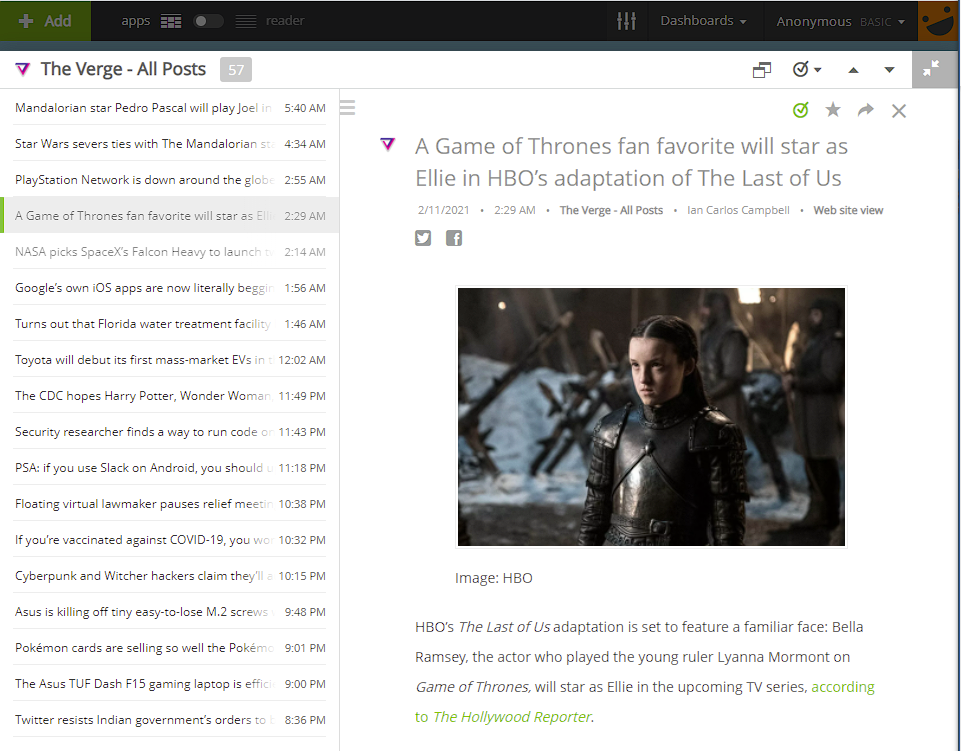Click the article pane hamburger menu icon
This screenshot has height=751, width=961.
coord(348,108)
